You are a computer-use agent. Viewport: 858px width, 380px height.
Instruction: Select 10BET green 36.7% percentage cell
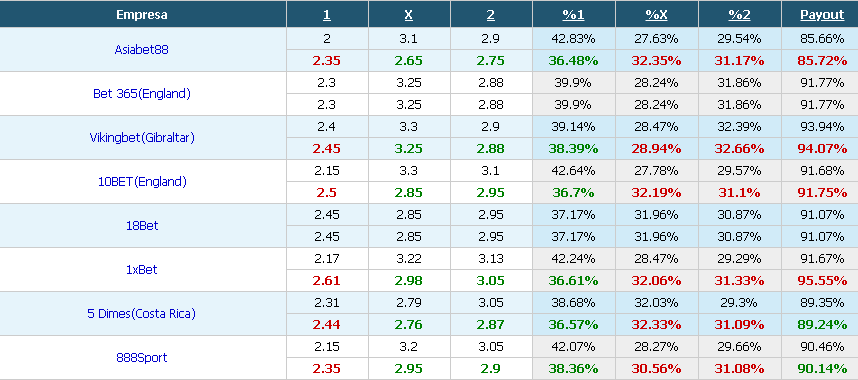573,193
